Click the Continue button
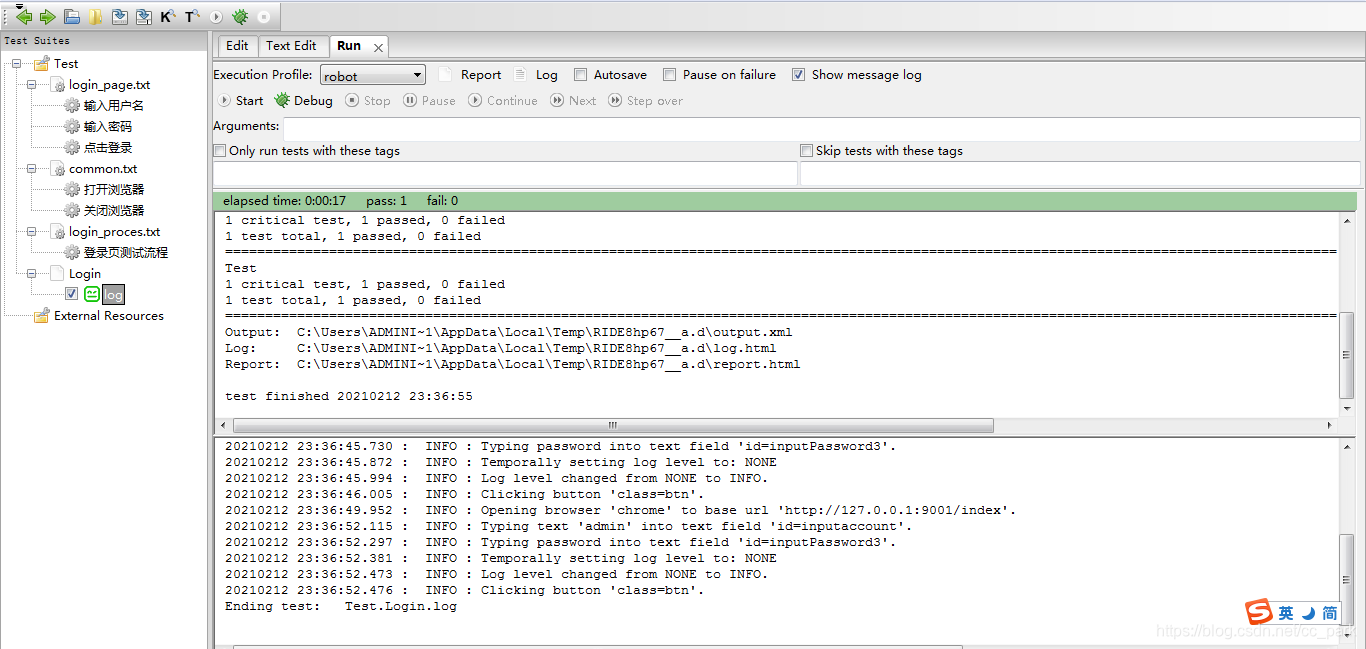The height and width of the screenshot is (649, 1366). [503, 101]
